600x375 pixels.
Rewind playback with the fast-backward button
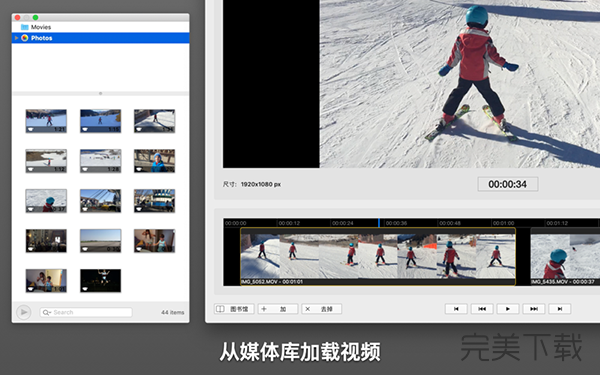coord(482,309)
